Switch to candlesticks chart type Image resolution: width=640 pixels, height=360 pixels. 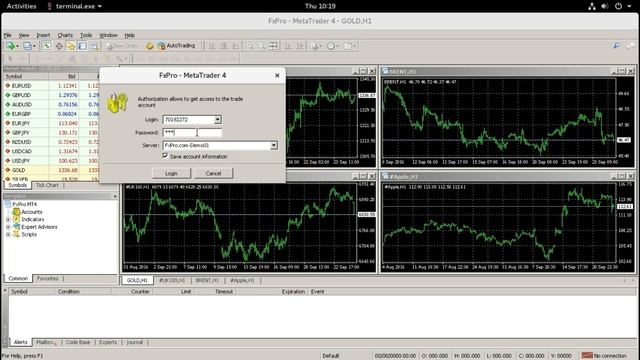pos(224,46)
